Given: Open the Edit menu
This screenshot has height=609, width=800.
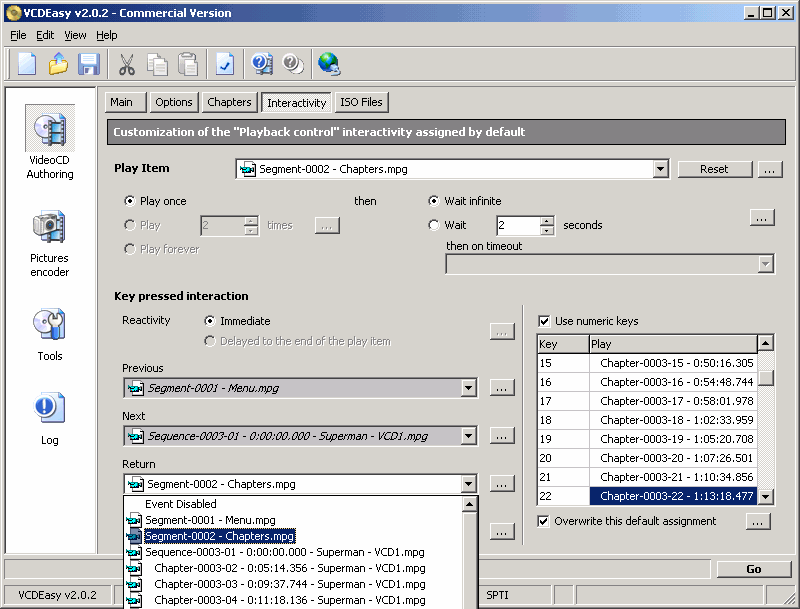Looking at the screenshot, I should pos(45,35).
